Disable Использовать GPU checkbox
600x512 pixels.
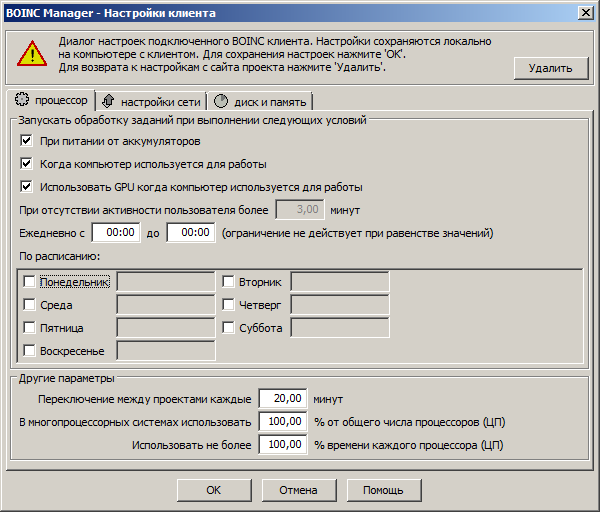(27, 186)
